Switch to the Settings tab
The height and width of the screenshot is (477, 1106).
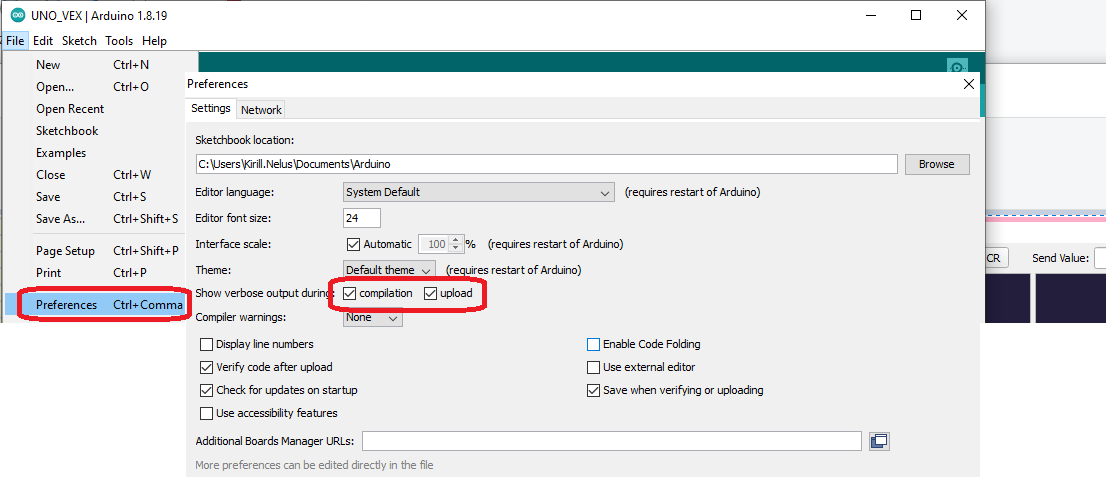click(x=211, y=109)
